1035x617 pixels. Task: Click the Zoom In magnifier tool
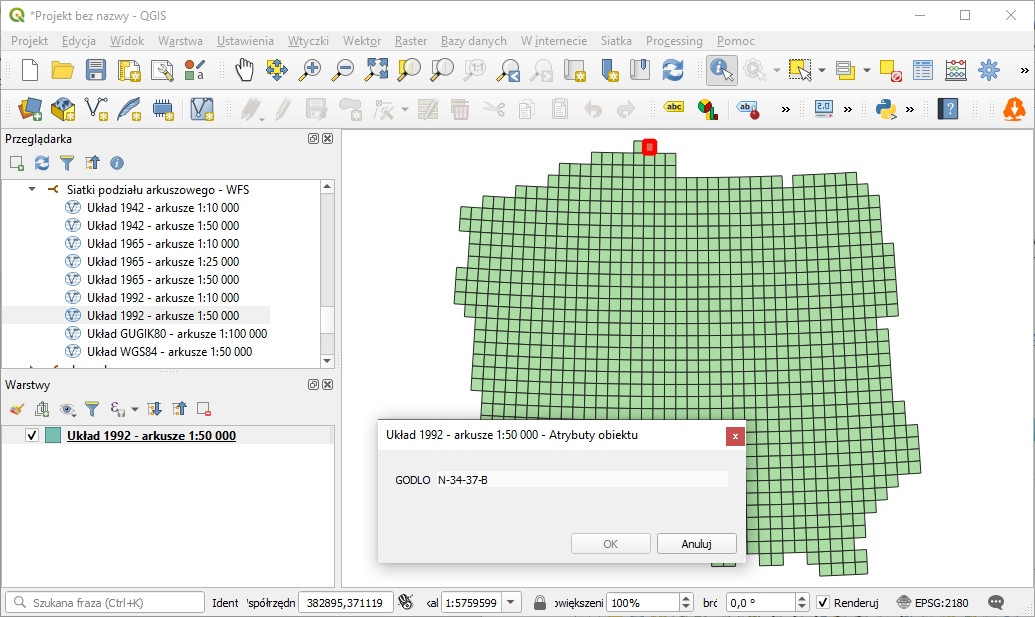311,70
